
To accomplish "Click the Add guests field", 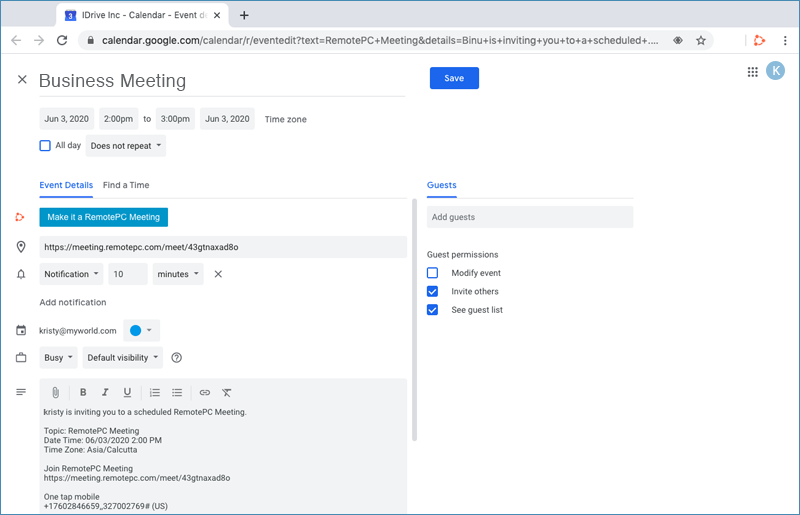I will pyautogui.click(x=530, y=217).
